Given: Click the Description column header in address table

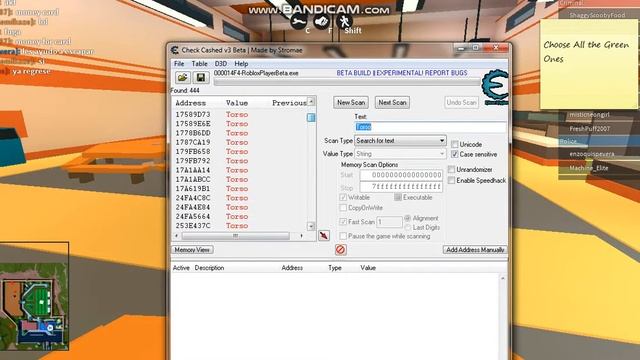Looking at the screenshot, I should [209, 268].
